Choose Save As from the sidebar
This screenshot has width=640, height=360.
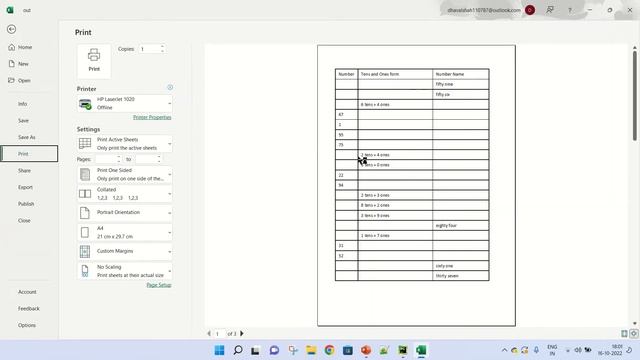[x=27, y=137]
